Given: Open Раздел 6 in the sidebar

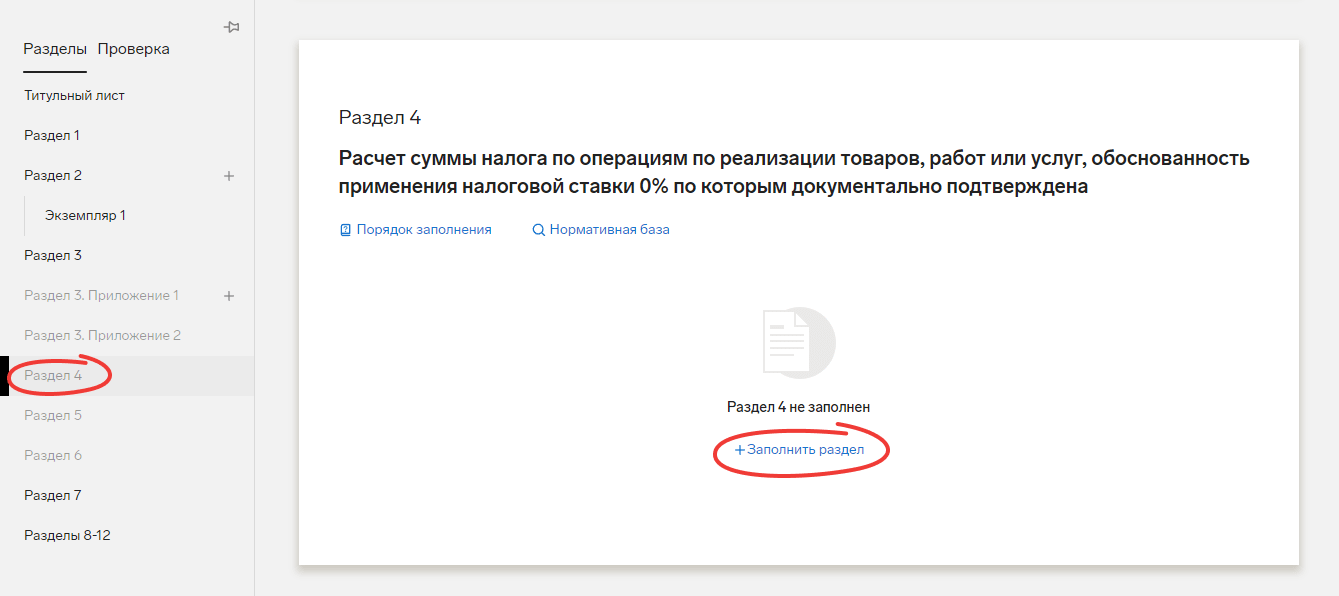Looking at the screenshot, I should tap(53, 456).
